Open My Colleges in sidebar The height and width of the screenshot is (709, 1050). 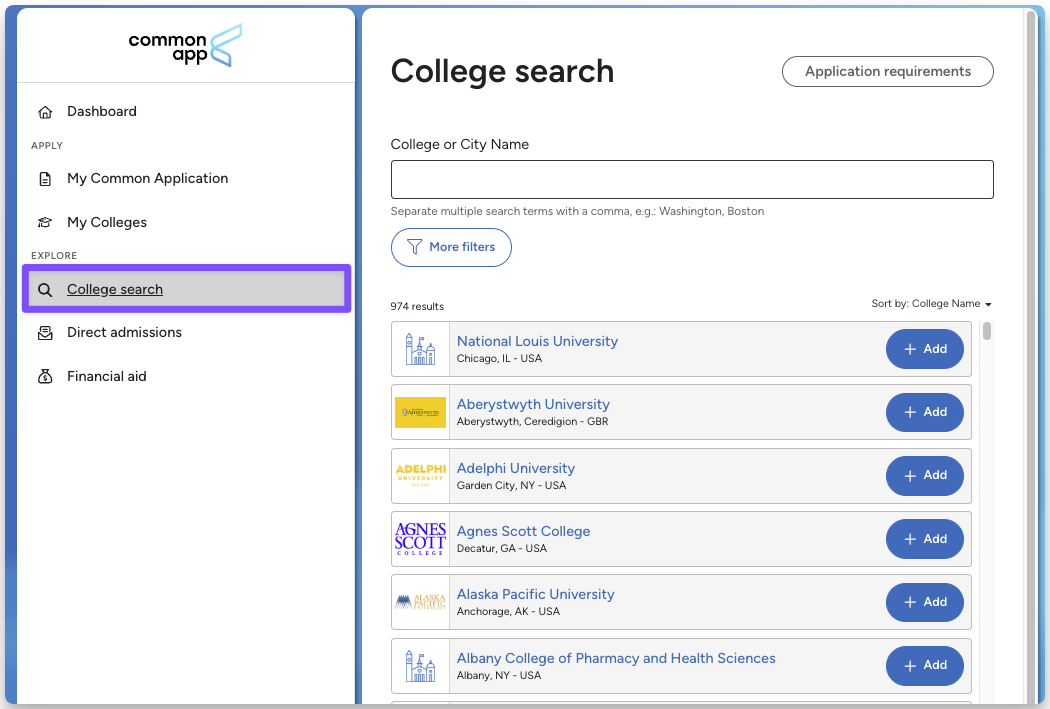click(x=106, y=222)
